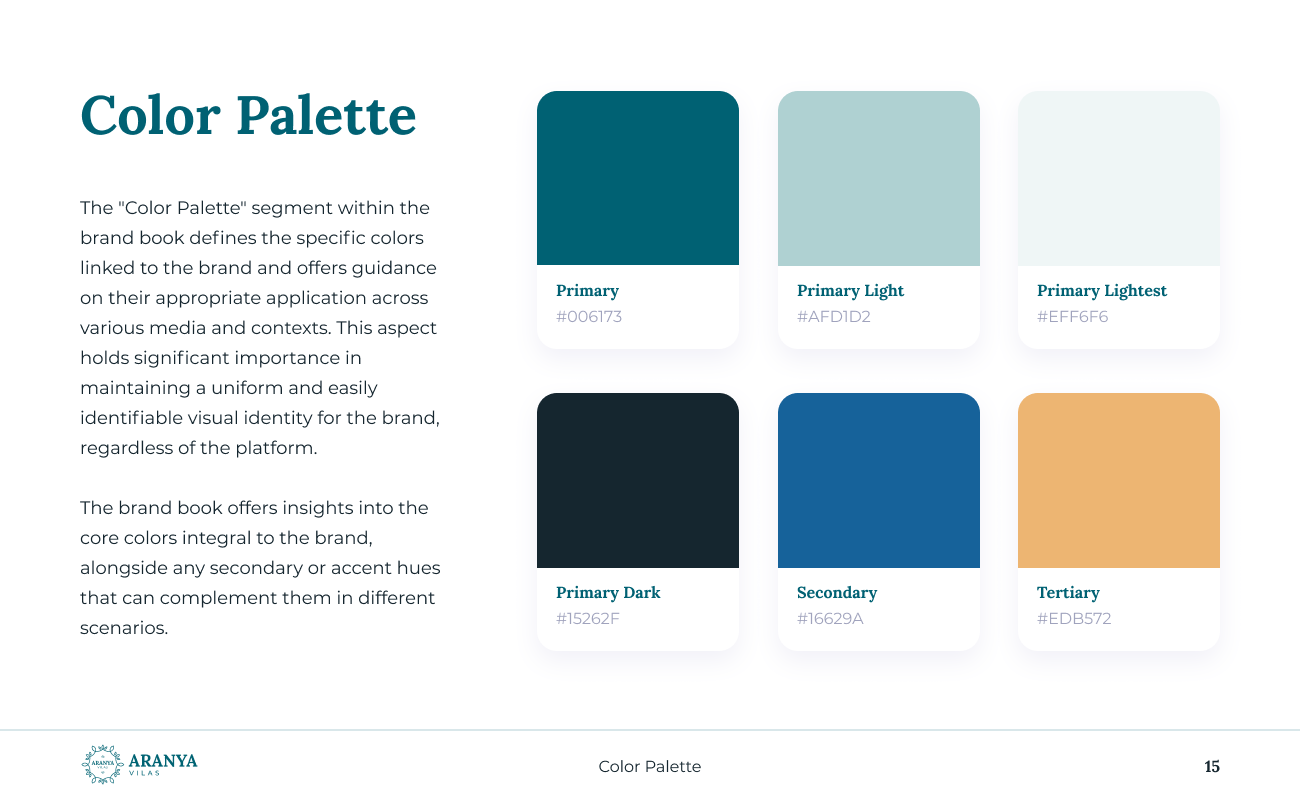Click the #16629A hex value
Image resolution: width=1300 pixels, height=800 pixels.
(x=830, y=619)
